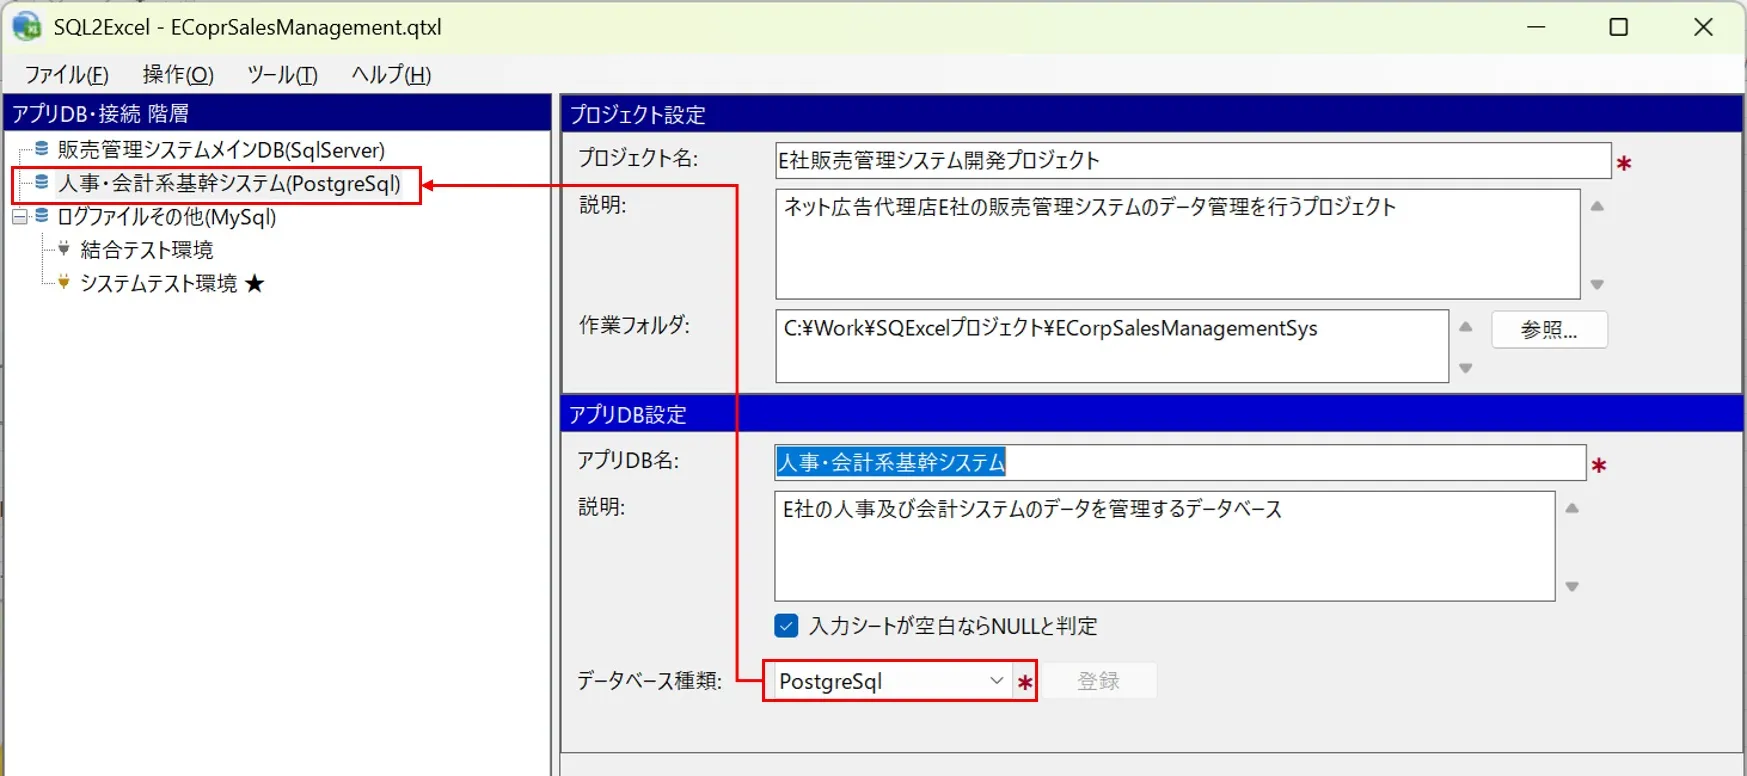Select the 結合テスト環境 connection
The width and height of the screenshot is (1747, 776).
point(147,250)
